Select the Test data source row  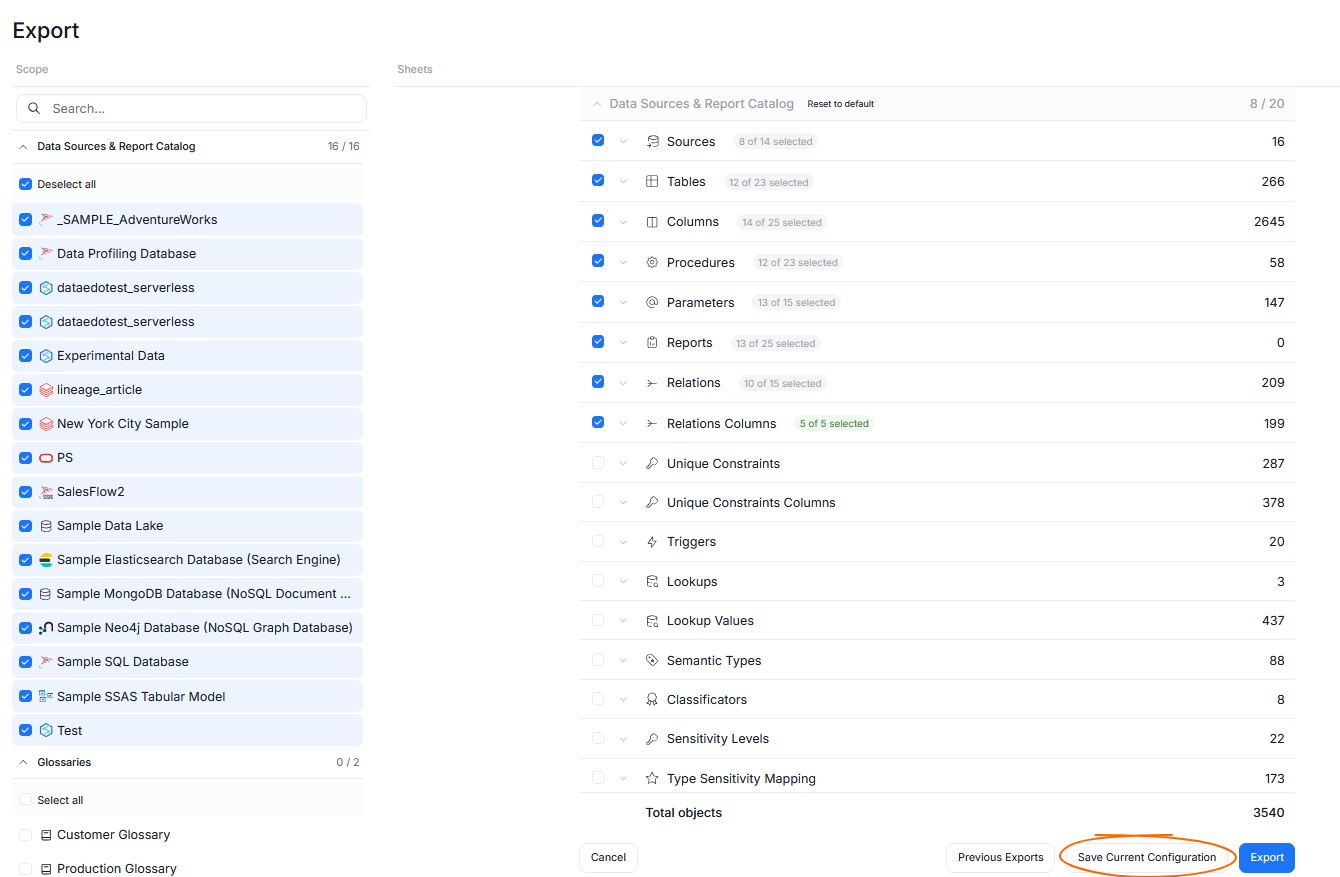pos(187,730)
